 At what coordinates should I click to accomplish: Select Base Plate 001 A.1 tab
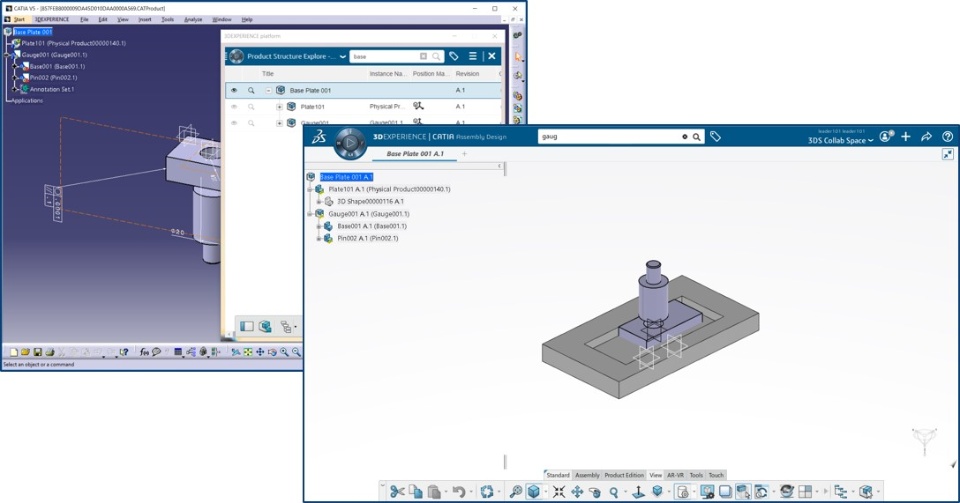(414, 154)
